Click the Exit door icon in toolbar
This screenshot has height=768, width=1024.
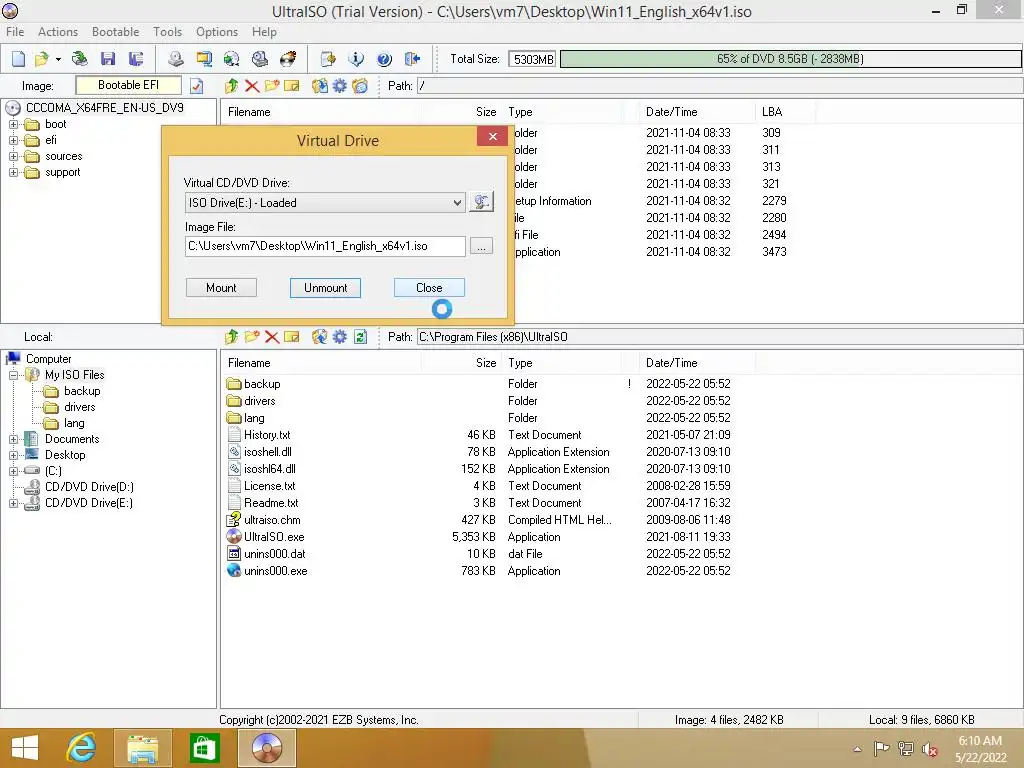(x=412, y=59)
